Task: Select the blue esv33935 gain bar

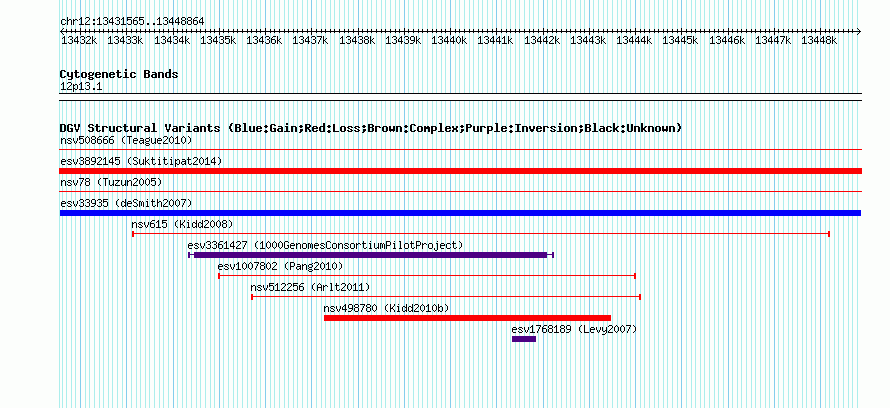Action: point(460,213)
